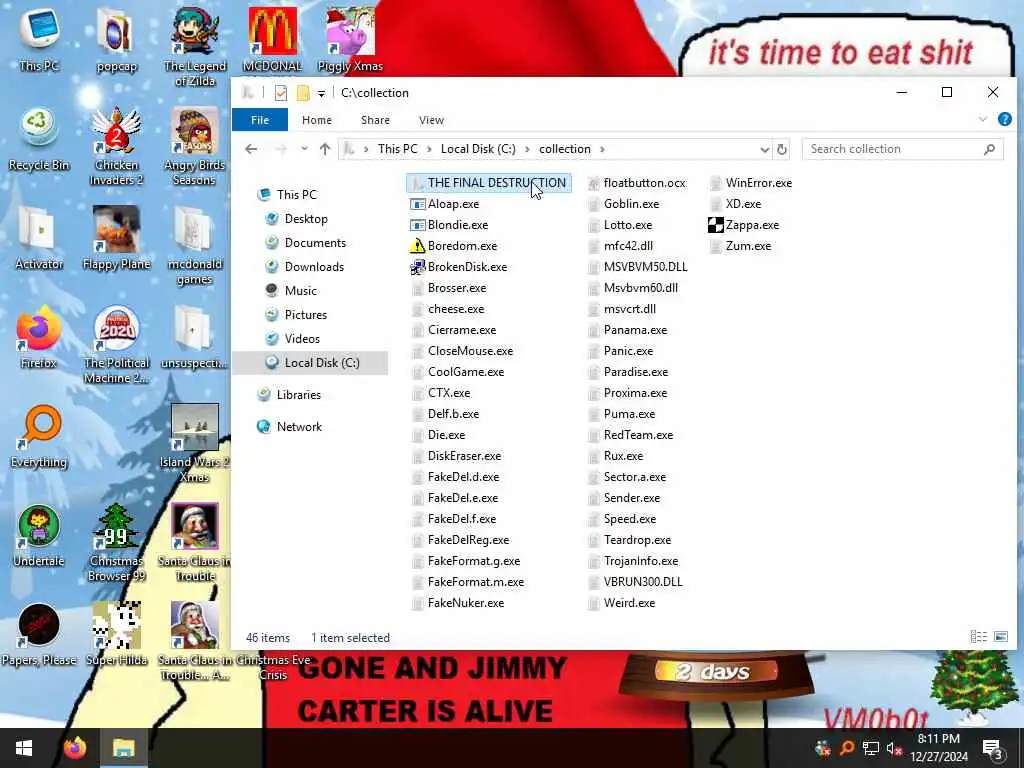Viewport: 1024px width, 768px height.
Task: Expand the ribbon with the chevron
Action: (983, 120)
